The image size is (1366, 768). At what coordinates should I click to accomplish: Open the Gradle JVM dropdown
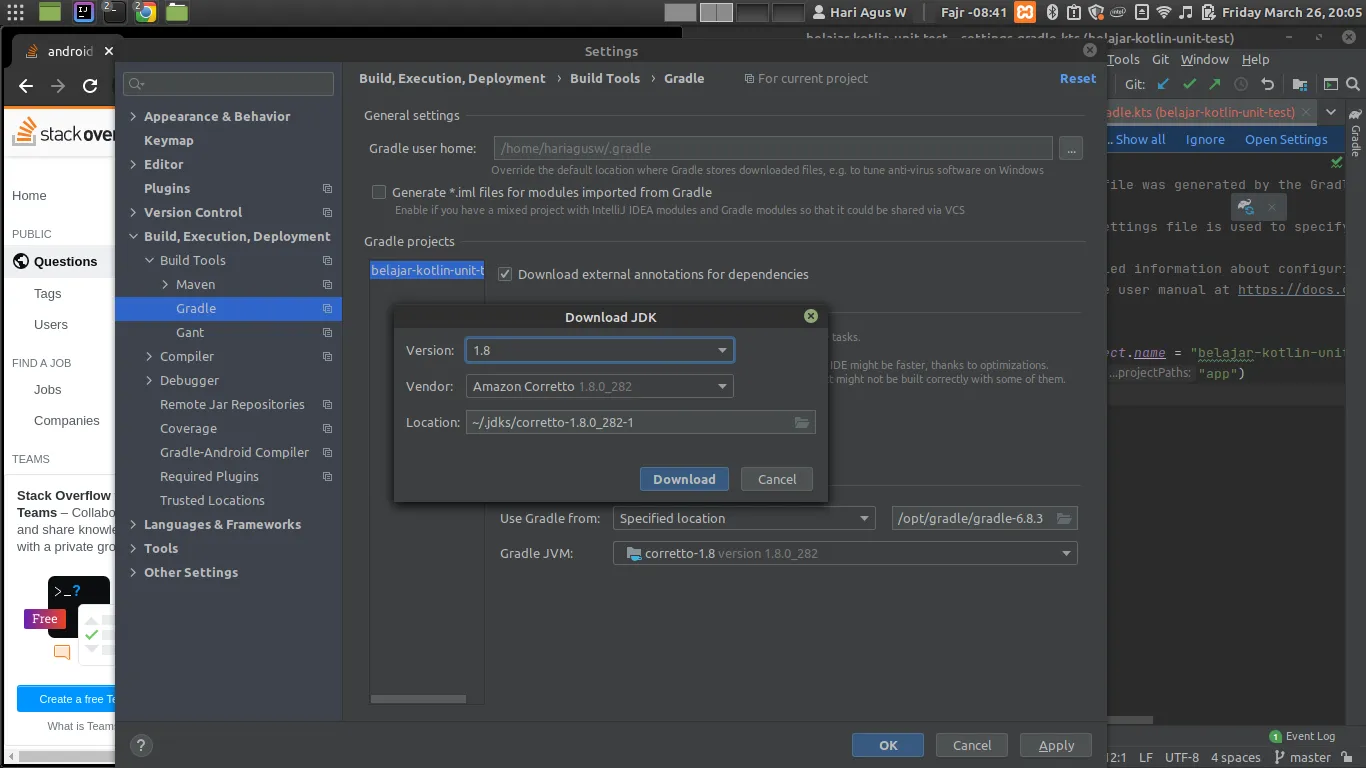tap(845, 553)
